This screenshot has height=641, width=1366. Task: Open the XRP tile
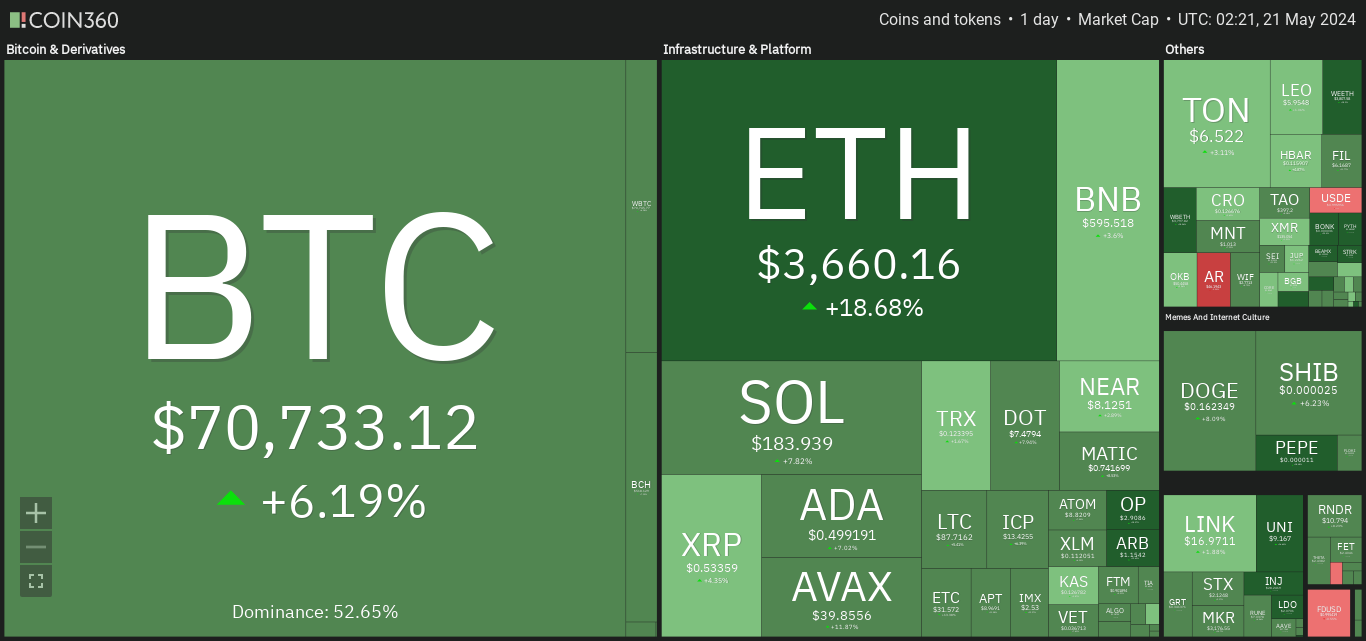[x=711, y=555]
